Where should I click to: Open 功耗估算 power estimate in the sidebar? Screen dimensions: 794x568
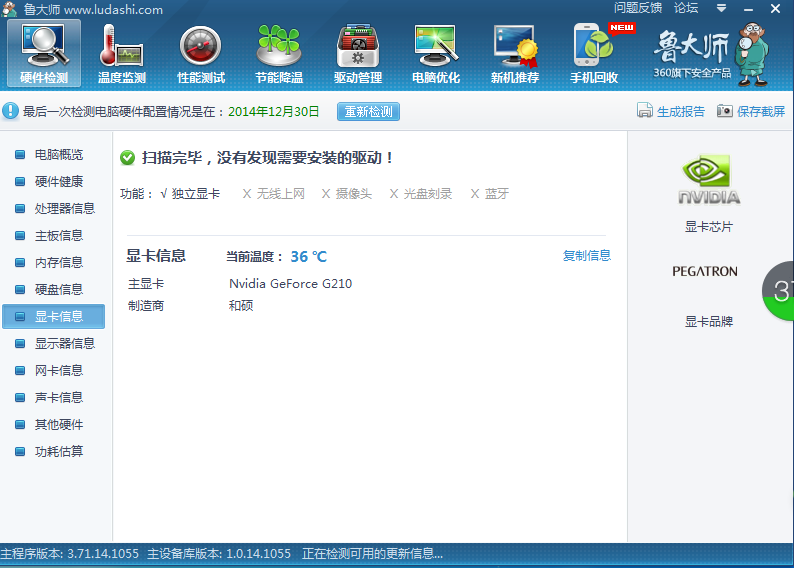pyautogui.click(x=58, y=451)
